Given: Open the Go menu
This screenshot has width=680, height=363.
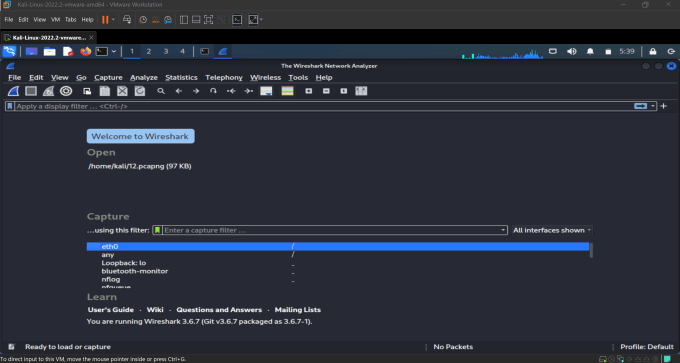Looking at the screenshot, I should (81, 78).
